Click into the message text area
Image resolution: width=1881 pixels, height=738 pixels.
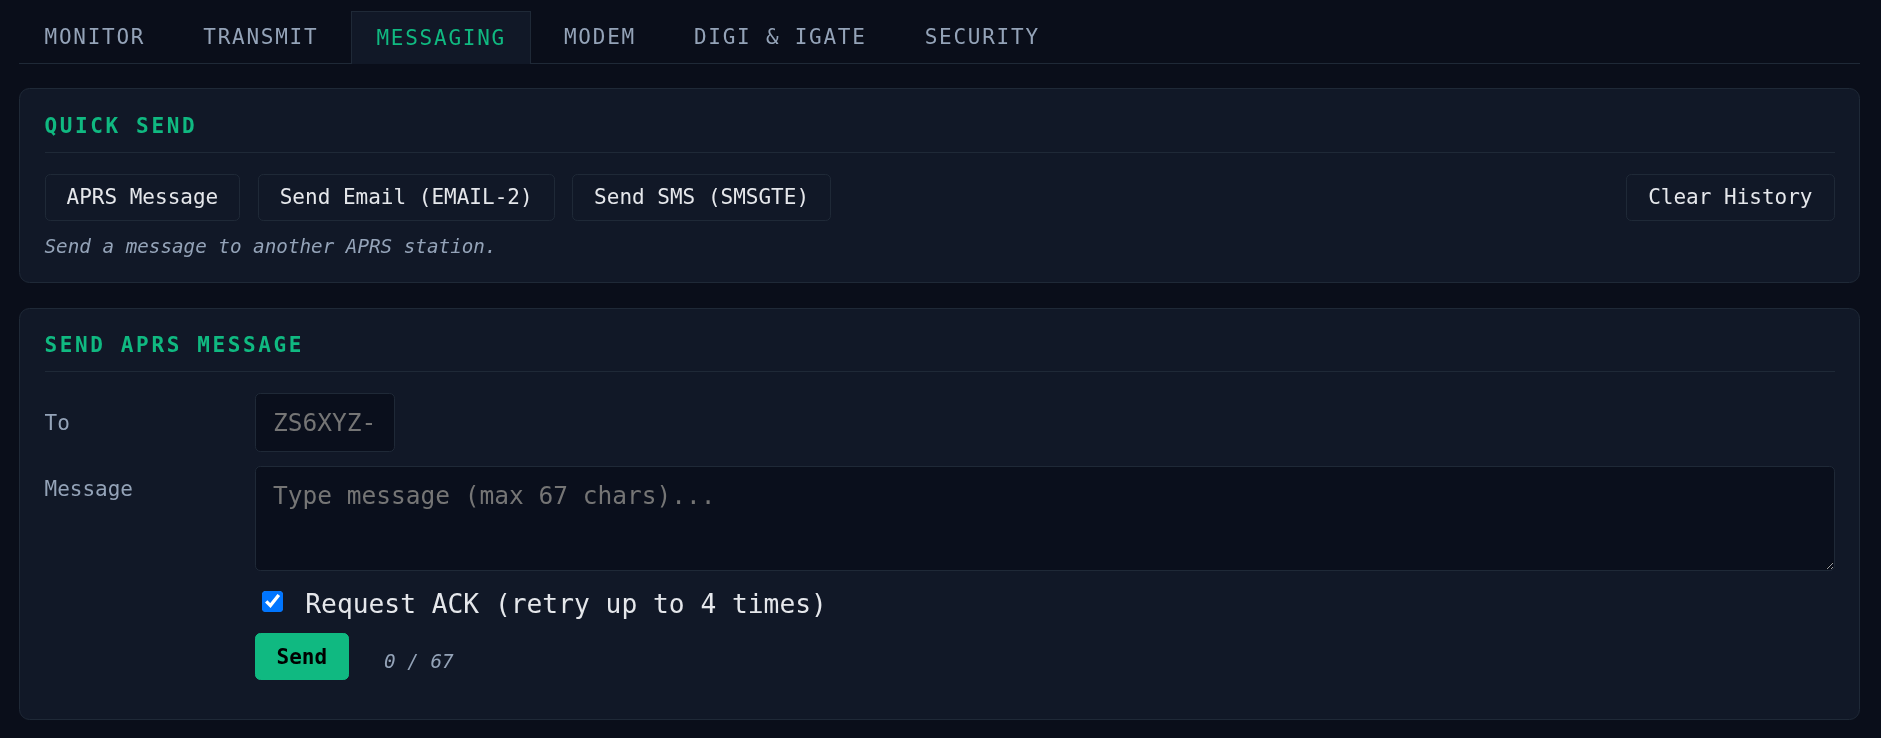click(1044, 518)
